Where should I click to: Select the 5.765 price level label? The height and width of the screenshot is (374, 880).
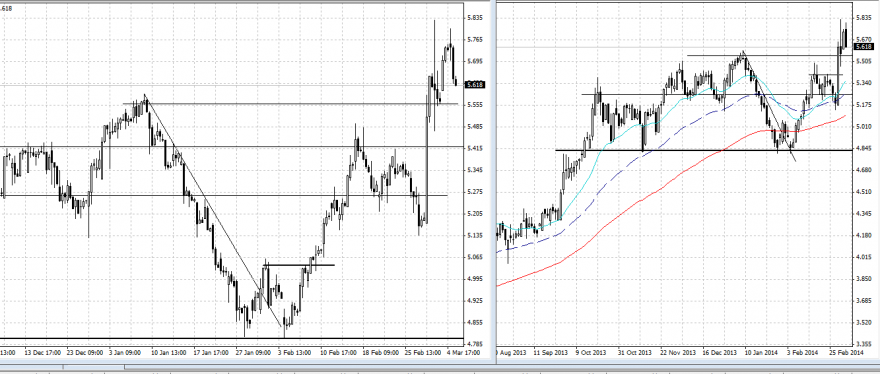tap(475, 40)
